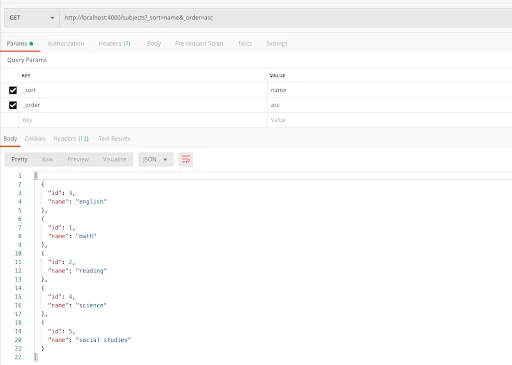The width and height of the screenshot is (512, 365).
Task: Click the VALUE column header
Action: (277, 76)
